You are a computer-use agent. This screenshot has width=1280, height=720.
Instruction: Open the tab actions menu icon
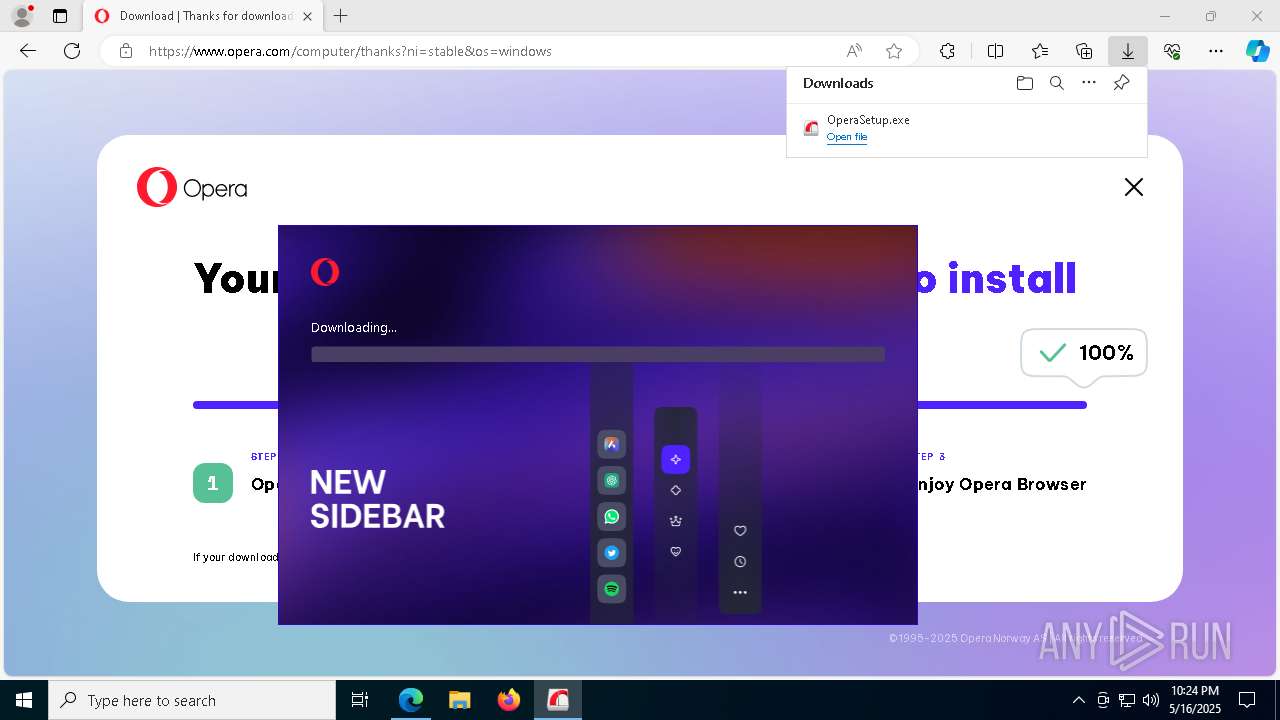[x=60, y=16]
